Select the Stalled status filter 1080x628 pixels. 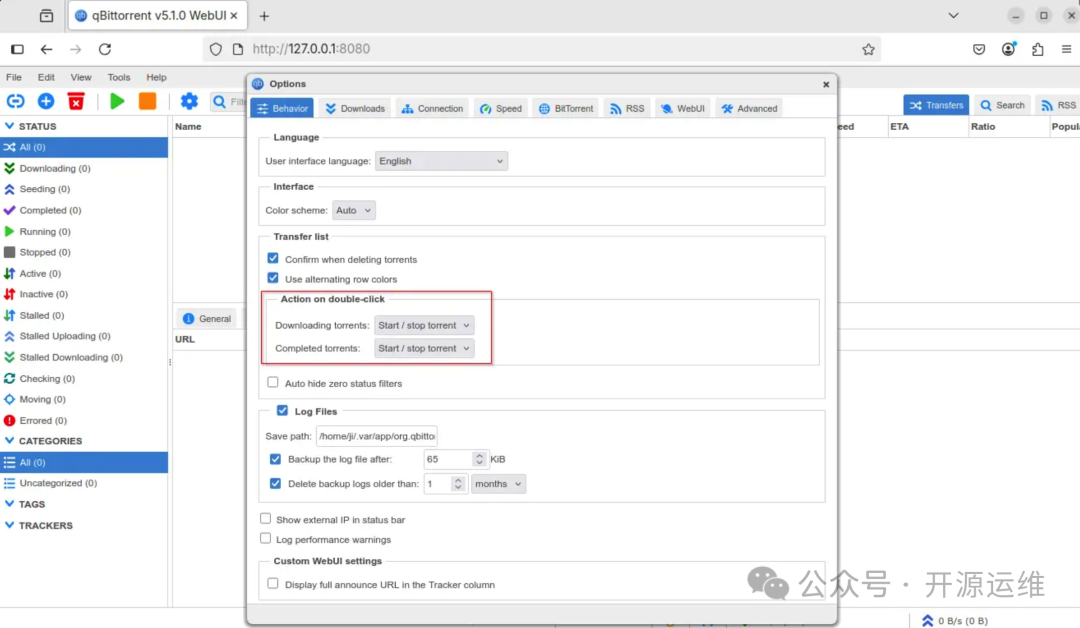(40, 315)
